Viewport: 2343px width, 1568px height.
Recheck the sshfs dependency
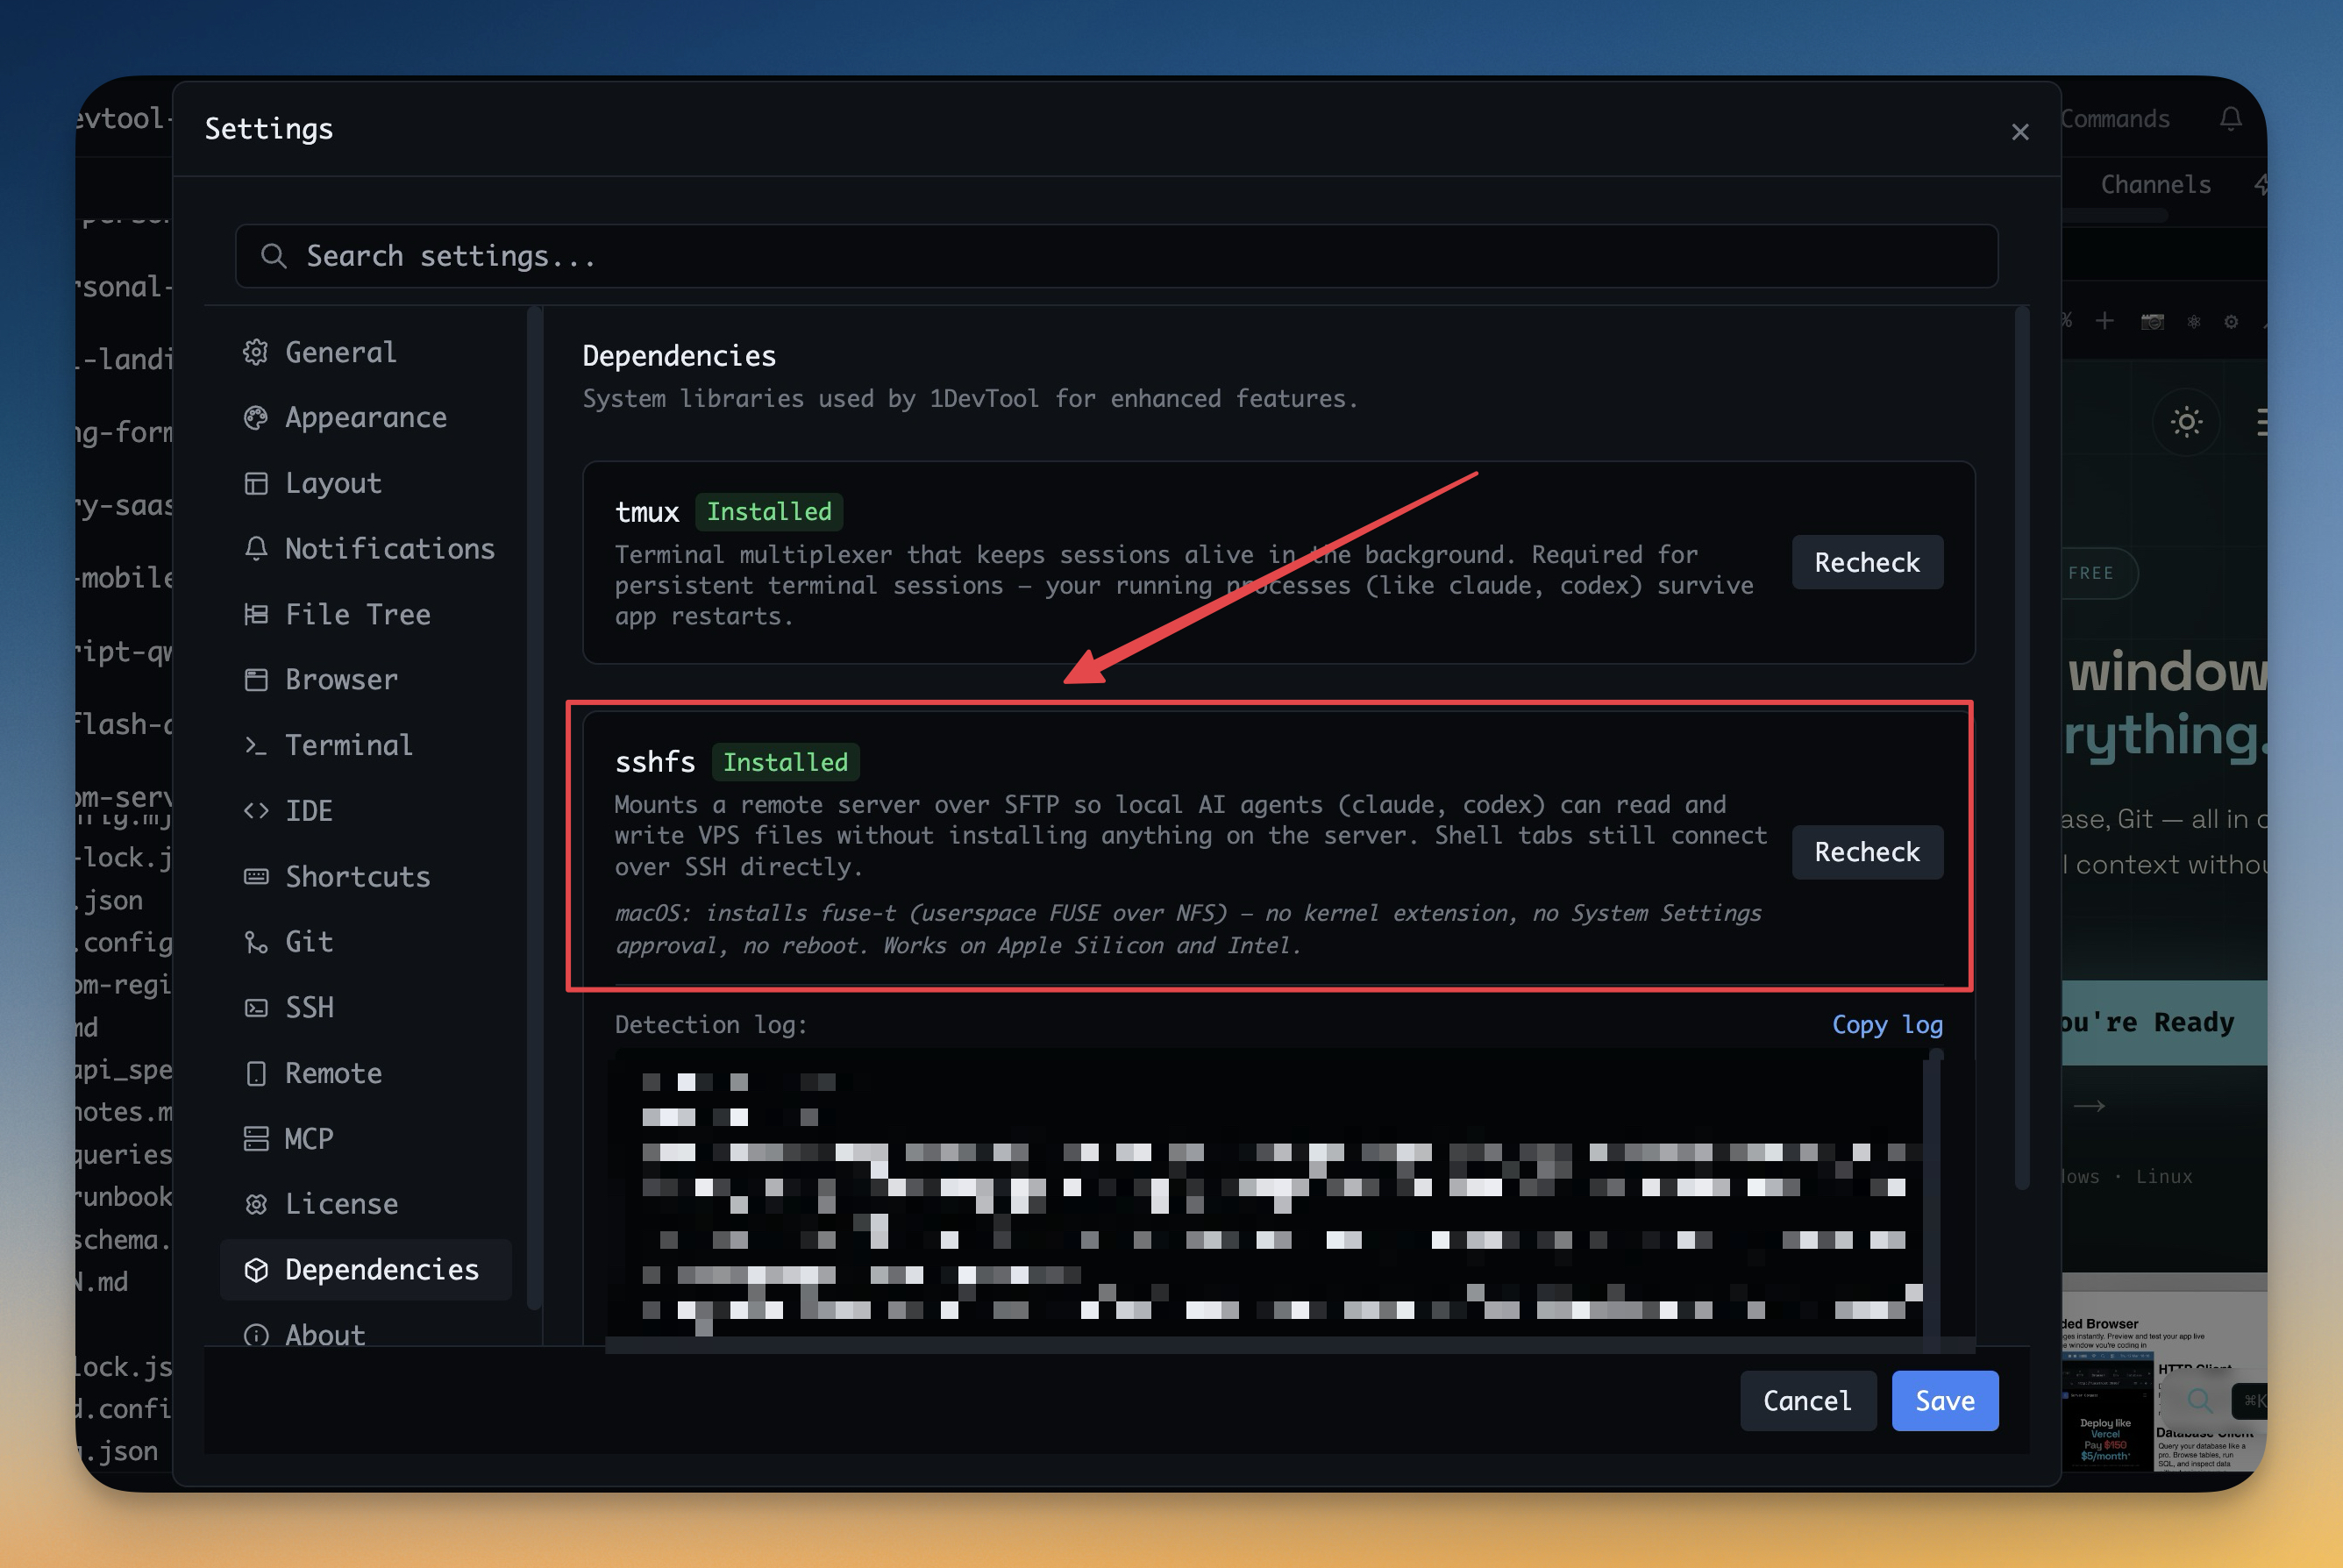click(x=1866, y=852)
